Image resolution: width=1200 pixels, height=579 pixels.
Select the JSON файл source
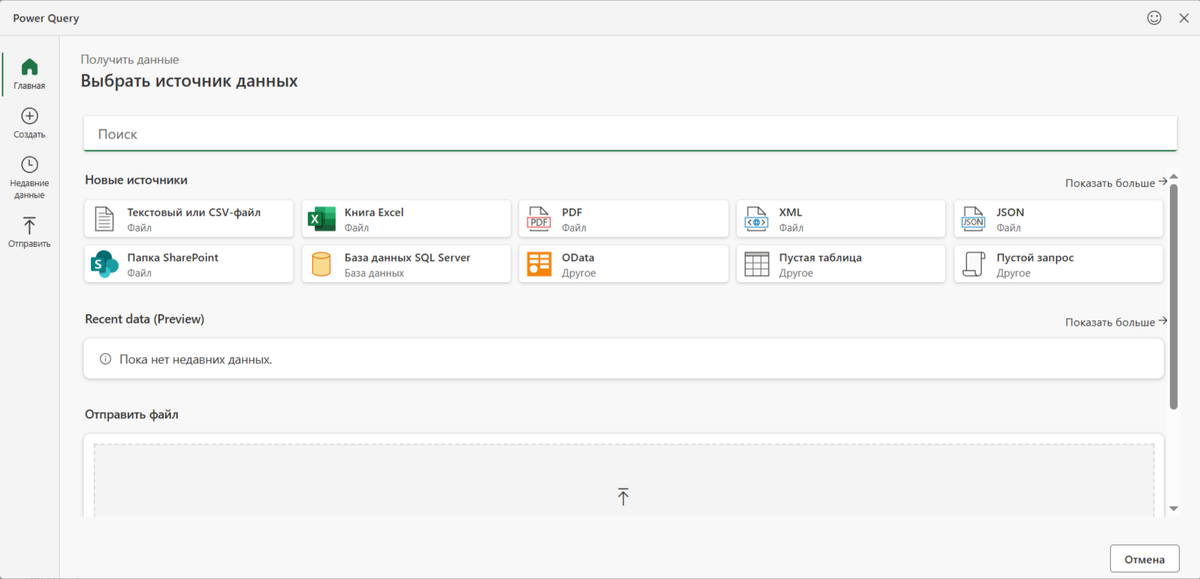[x=1058, y=218]
